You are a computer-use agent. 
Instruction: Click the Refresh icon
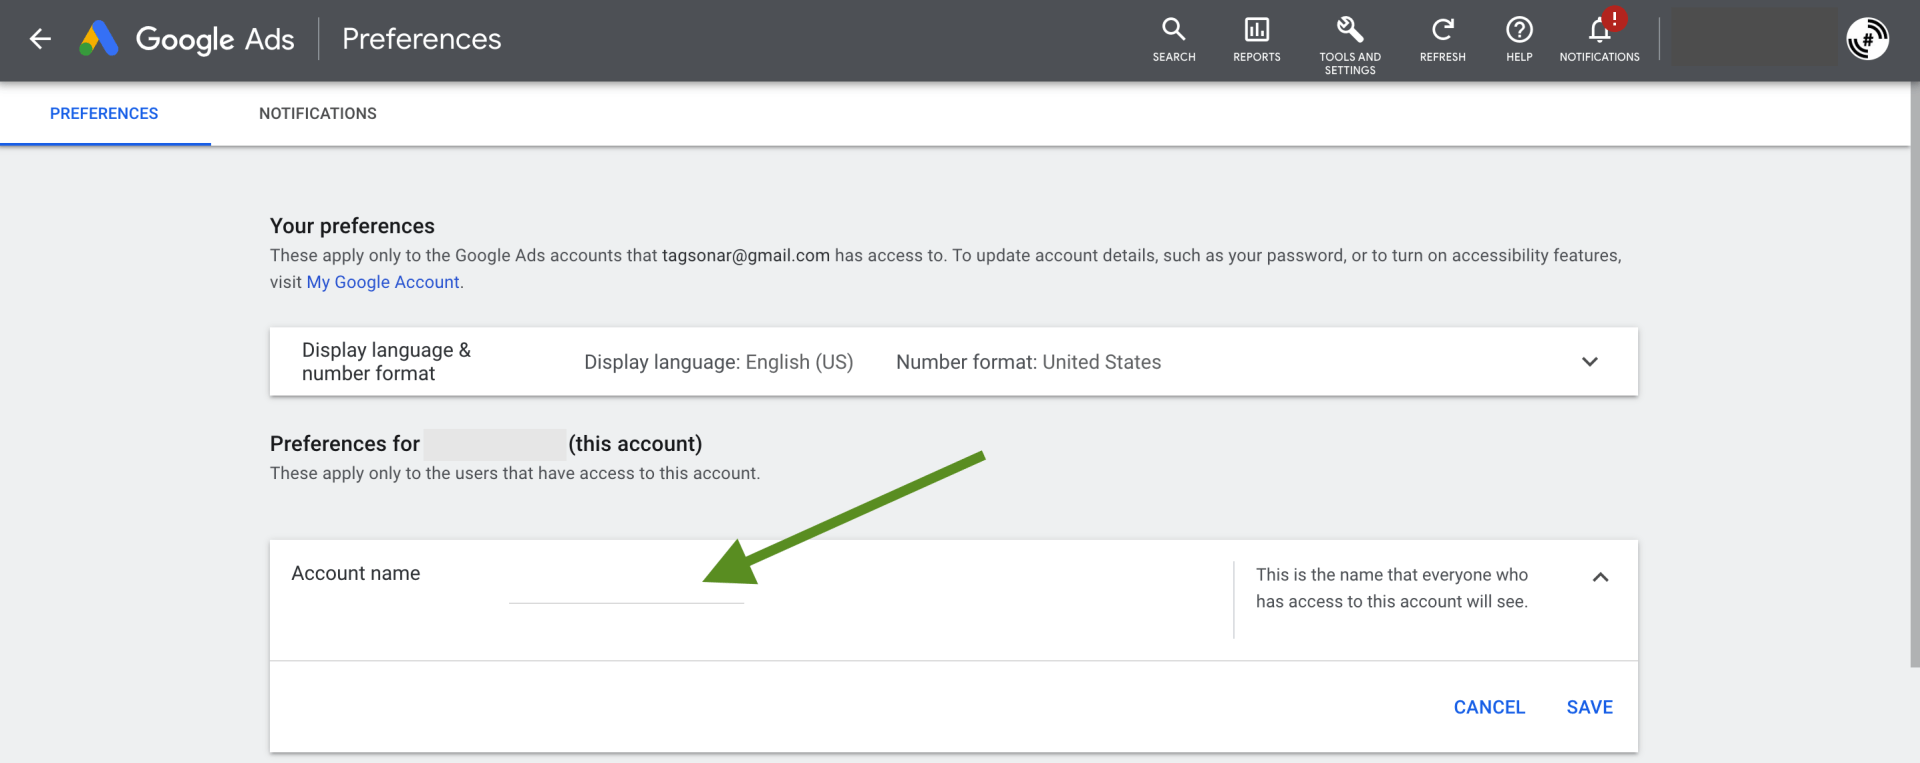pyautogui.click(x=1442, y=40)
